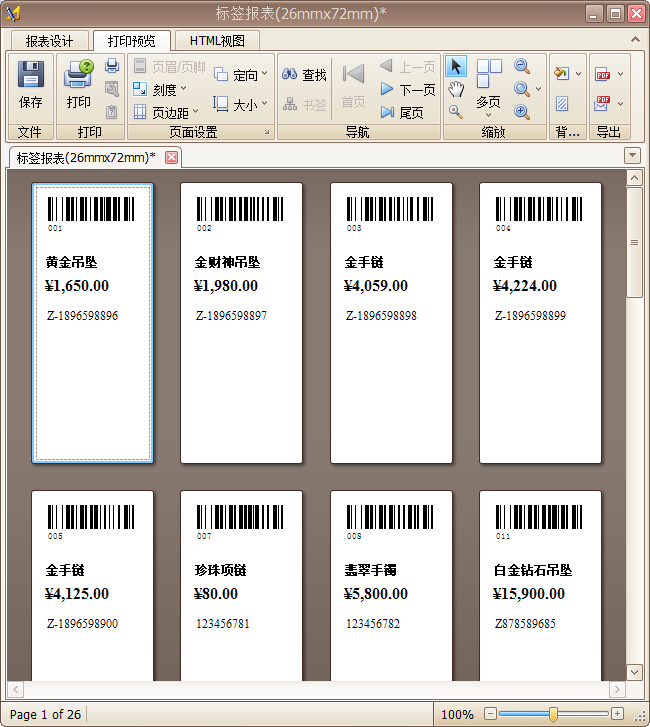Select the label page 004 priced ¥4,224.00
Image resolution: width=650 pixels, height=727 pixels.
(540, 323)
